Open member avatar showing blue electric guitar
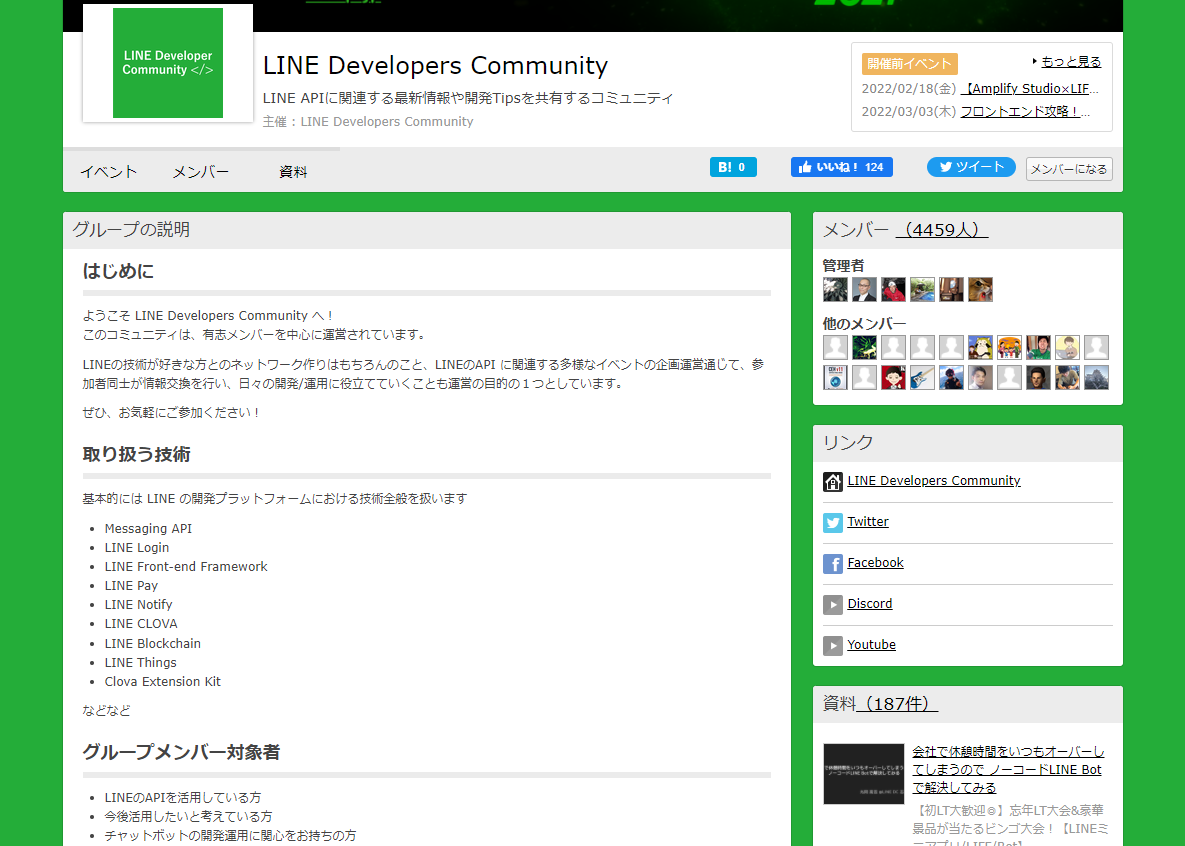Image resolution: width=1185 pixels, height=846 pixels. click(922, 377)
